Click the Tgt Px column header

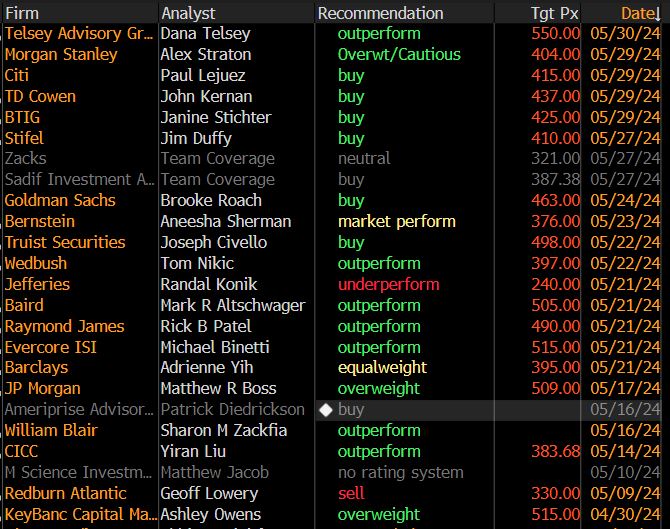coord(555,13)
